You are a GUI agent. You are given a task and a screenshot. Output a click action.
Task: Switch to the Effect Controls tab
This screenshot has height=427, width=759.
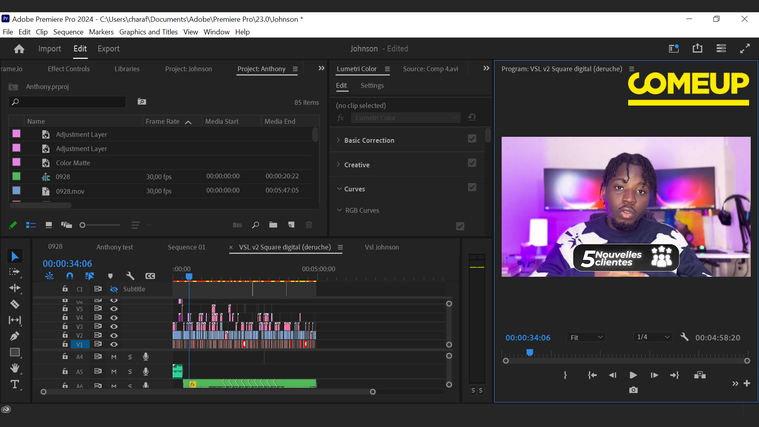[69, 69]
